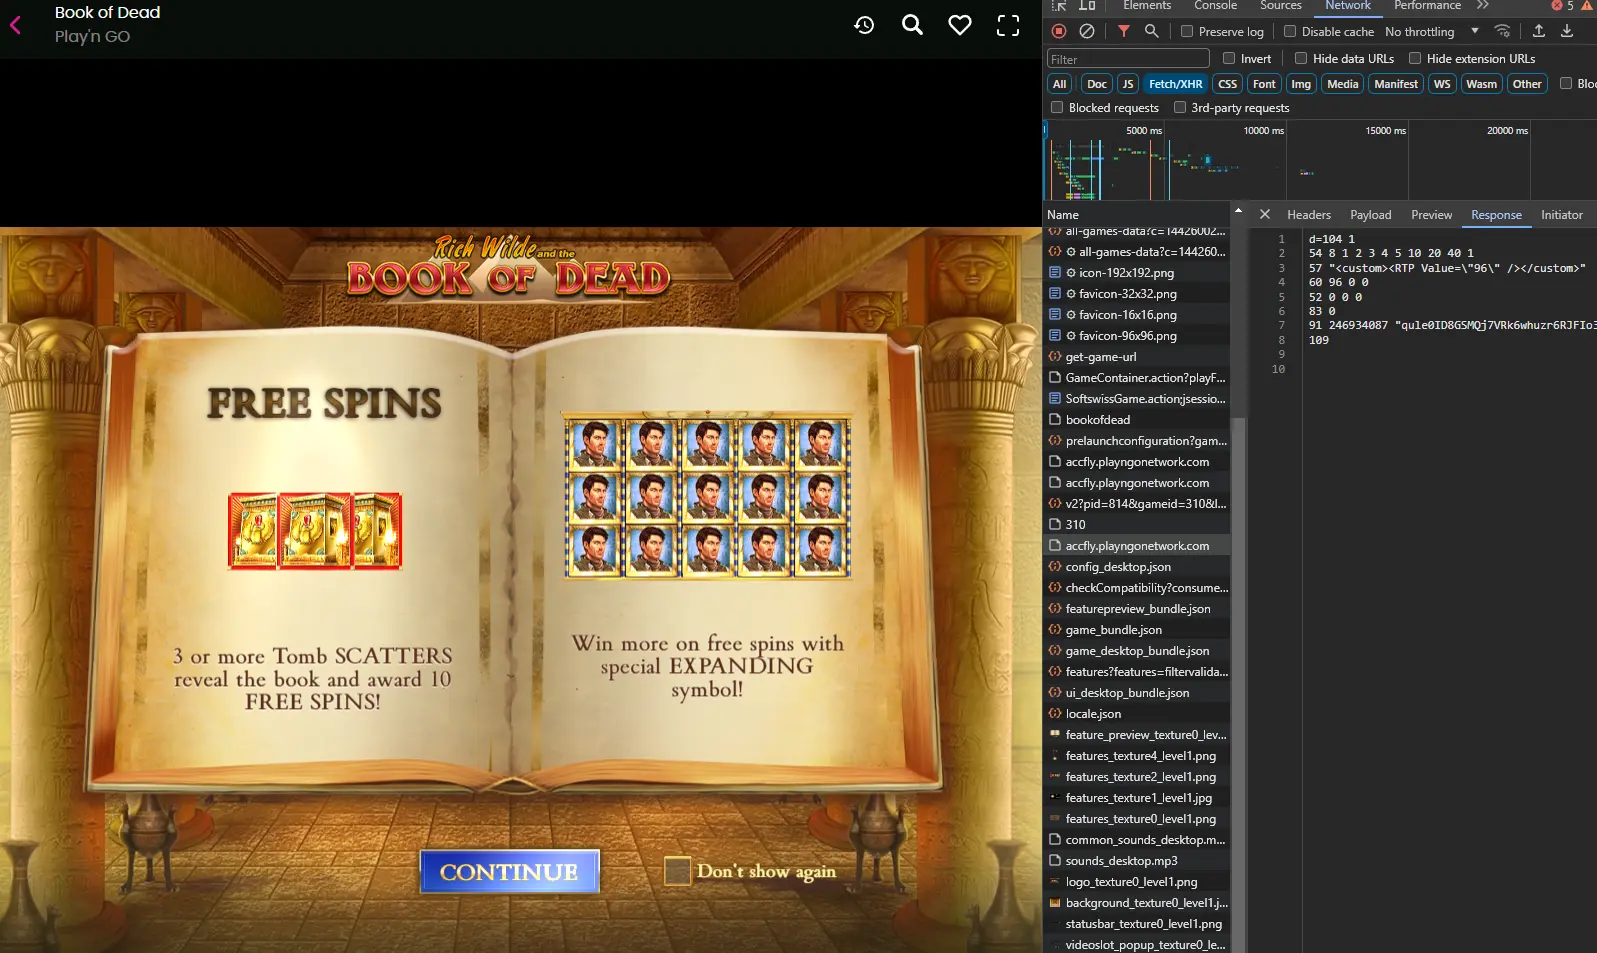
Task: Sort requests using the Name column arrow
Action: 1238,211
